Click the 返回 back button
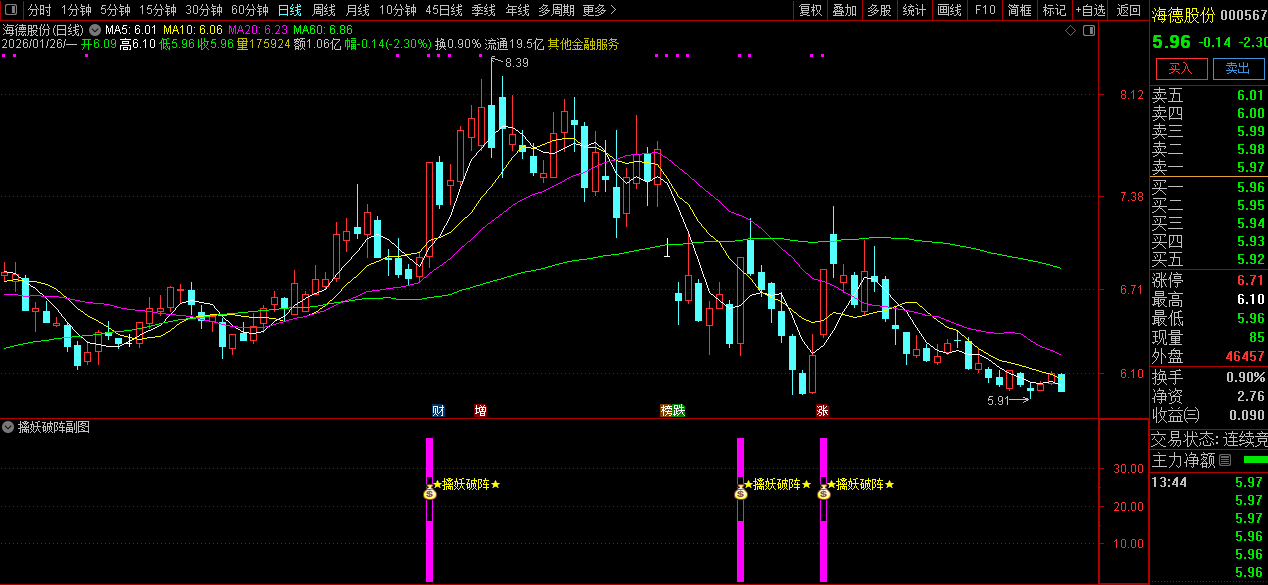The width and height of the screenshot is (1268, 585). point(1128,10)
